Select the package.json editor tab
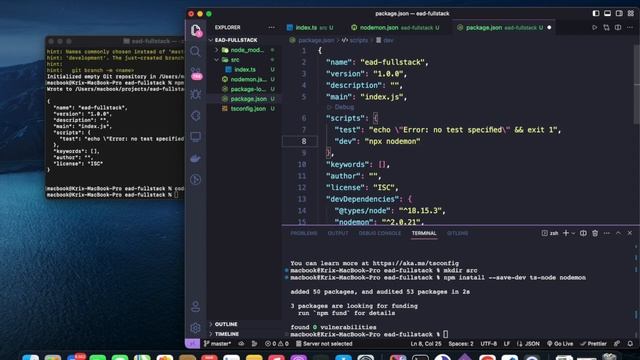 click(x=504, y=27)
